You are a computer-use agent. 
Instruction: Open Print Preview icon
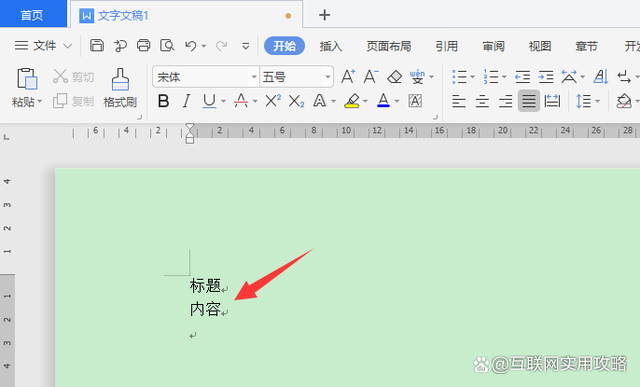tap(167, 45)
